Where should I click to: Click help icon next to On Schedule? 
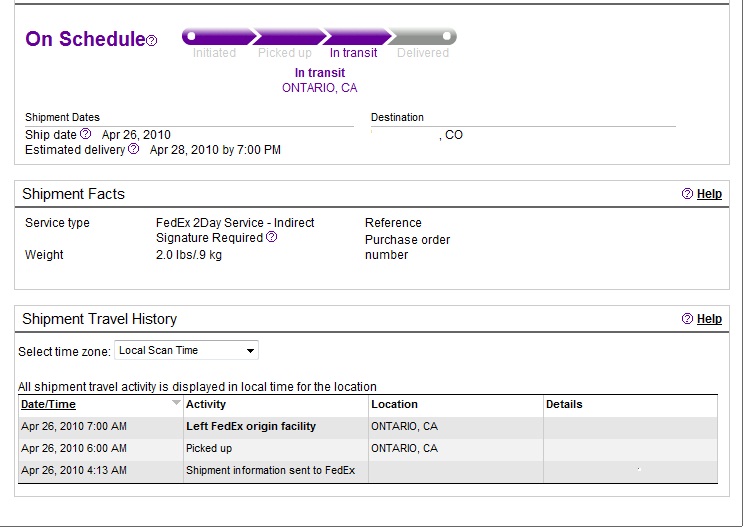pyautogui.click(x=152, y=41)
